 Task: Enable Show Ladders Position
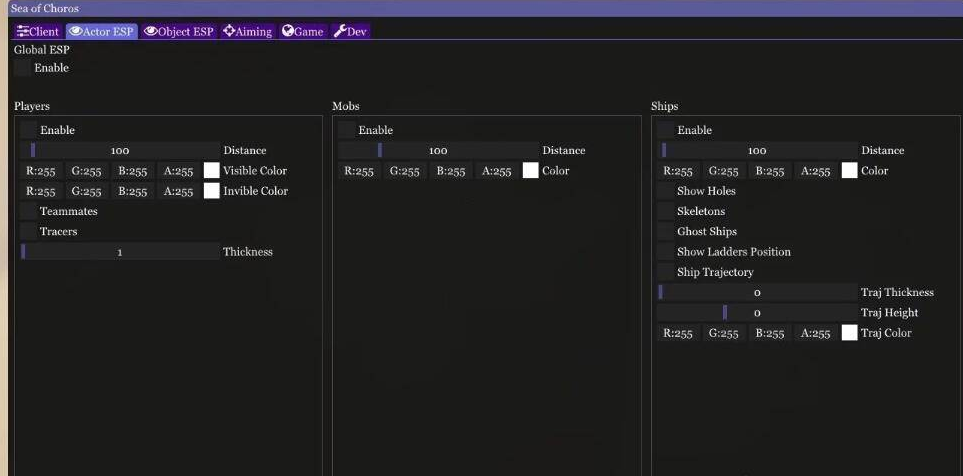[665, 252]
